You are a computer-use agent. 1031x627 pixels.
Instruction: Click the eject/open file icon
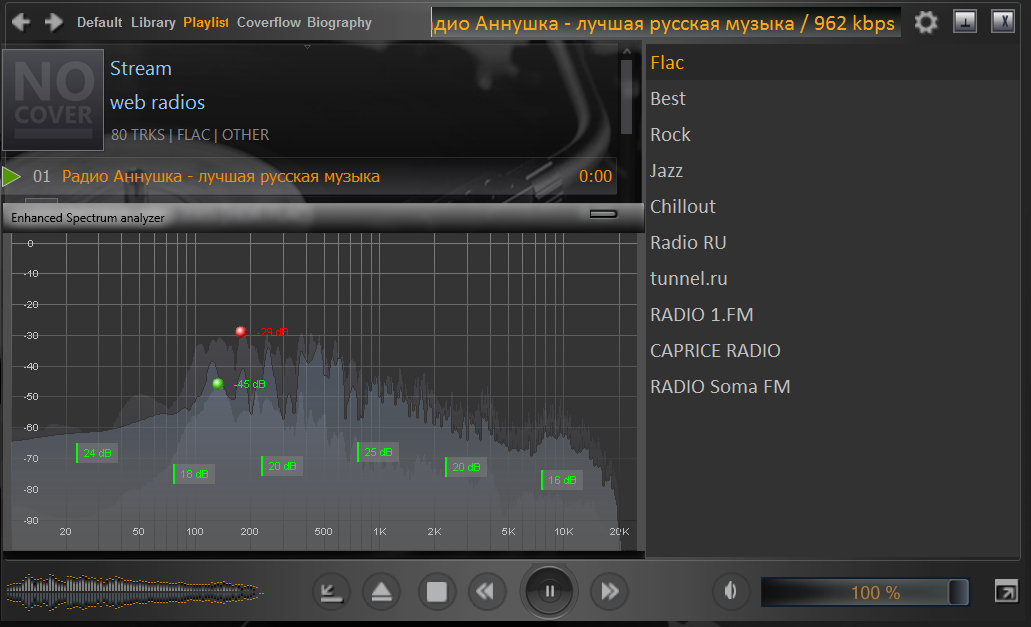pyautogui.click(x=381, y=592)
